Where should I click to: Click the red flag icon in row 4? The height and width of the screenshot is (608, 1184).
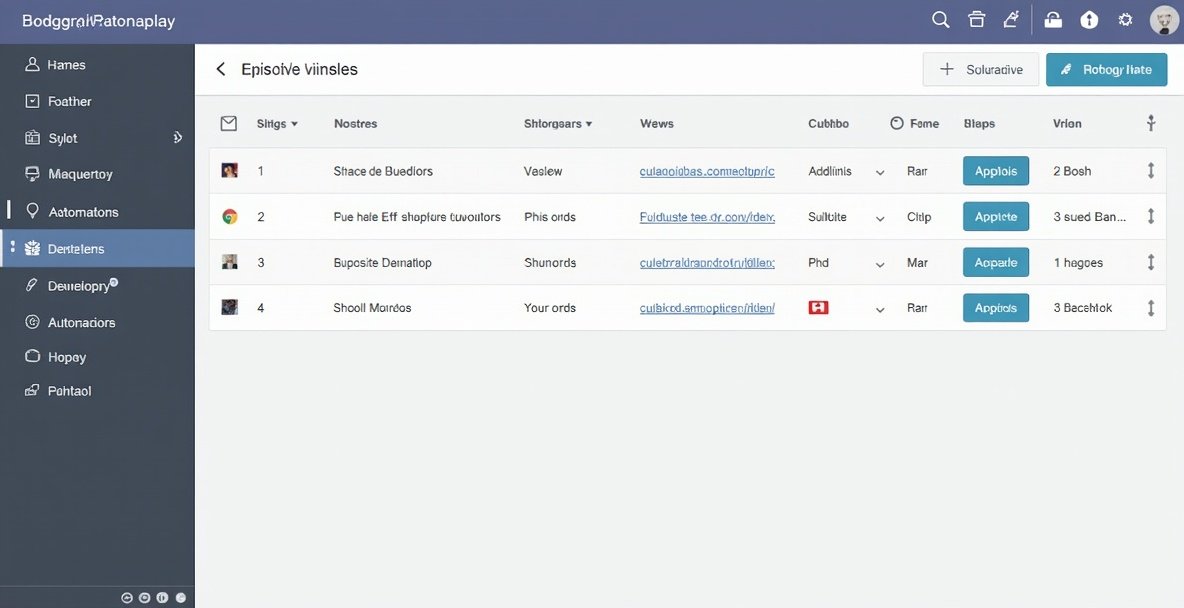coord(818,308)
